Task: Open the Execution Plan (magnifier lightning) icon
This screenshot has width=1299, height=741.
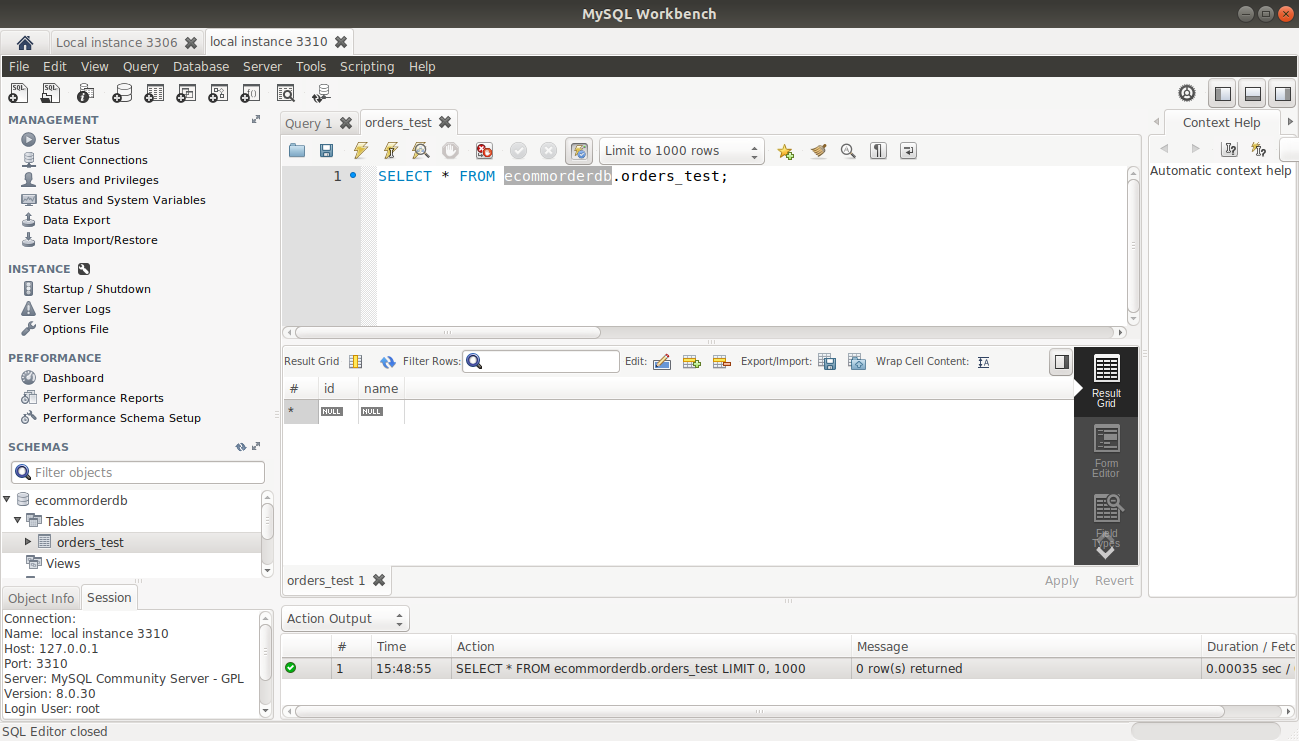Action: (420, 151)
